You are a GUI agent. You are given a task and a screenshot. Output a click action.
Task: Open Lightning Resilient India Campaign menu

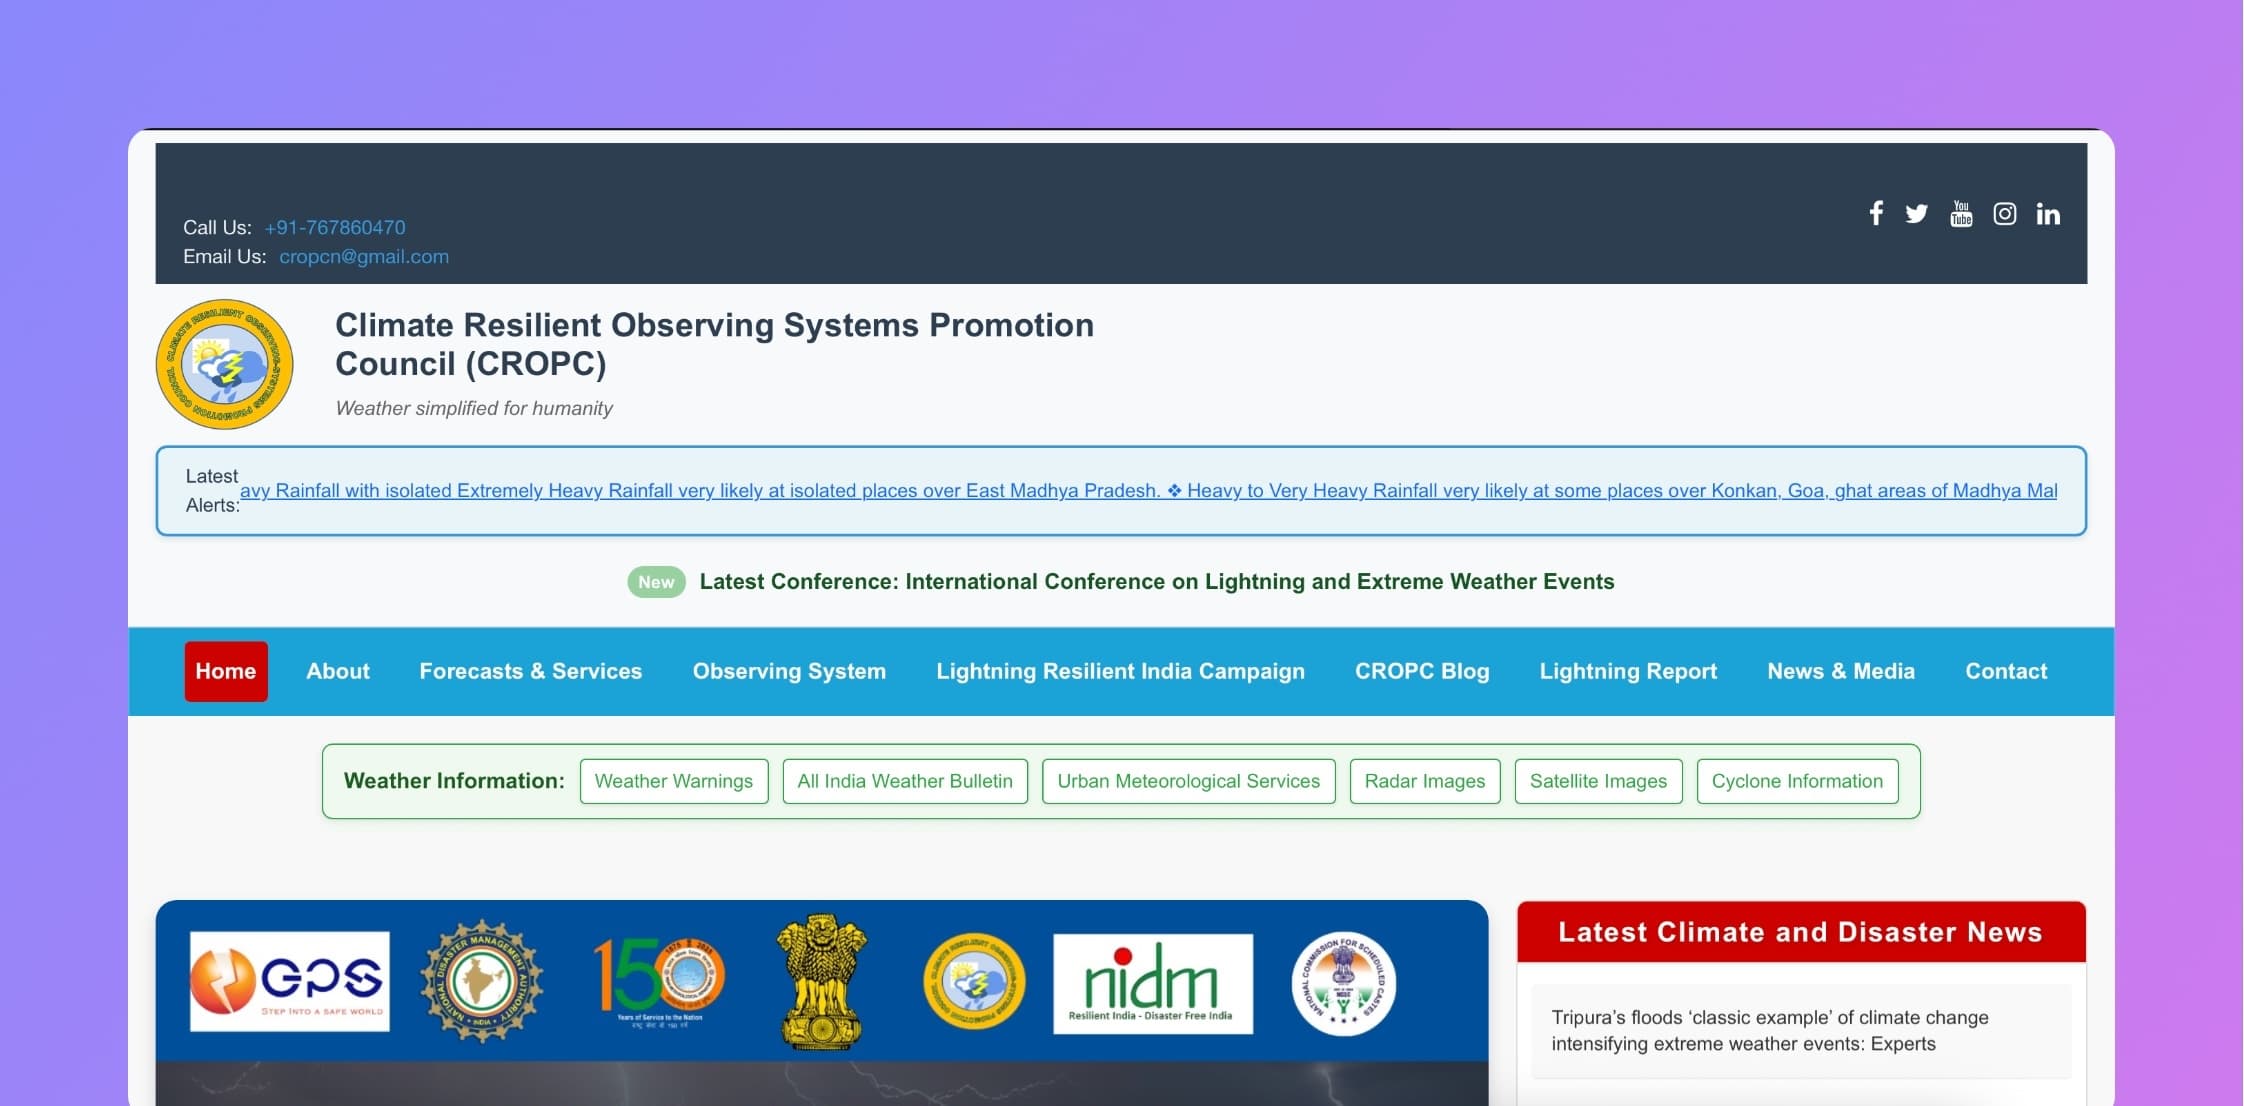[1120, 671]
